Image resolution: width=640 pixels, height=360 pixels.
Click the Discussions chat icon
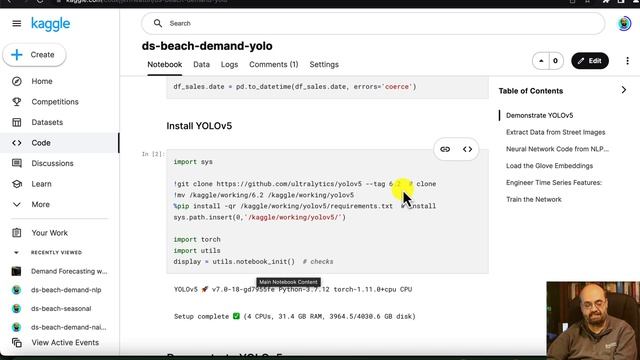17,163
